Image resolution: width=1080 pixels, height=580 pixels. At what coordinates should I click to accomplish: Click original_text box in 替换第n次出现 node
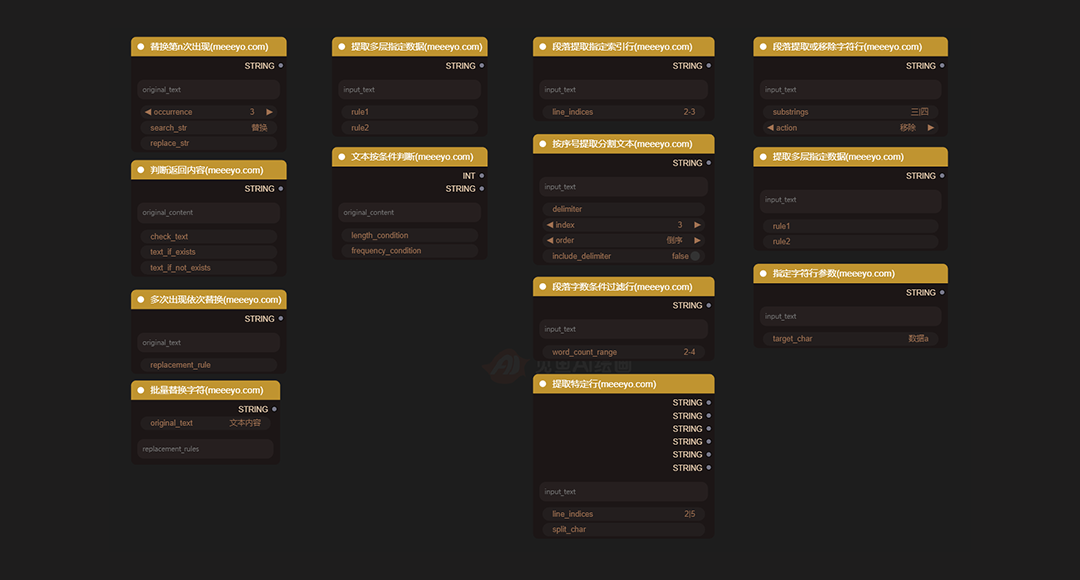click(x=209, y=90)
